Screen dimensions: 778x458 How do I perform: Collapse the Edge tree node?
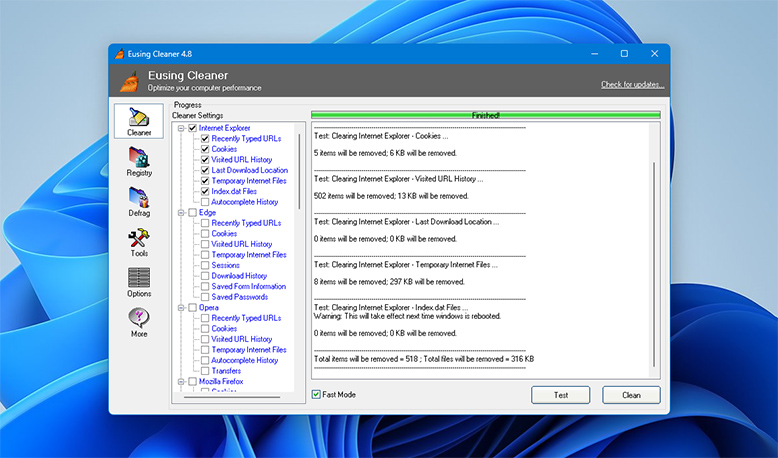point(182,212)
